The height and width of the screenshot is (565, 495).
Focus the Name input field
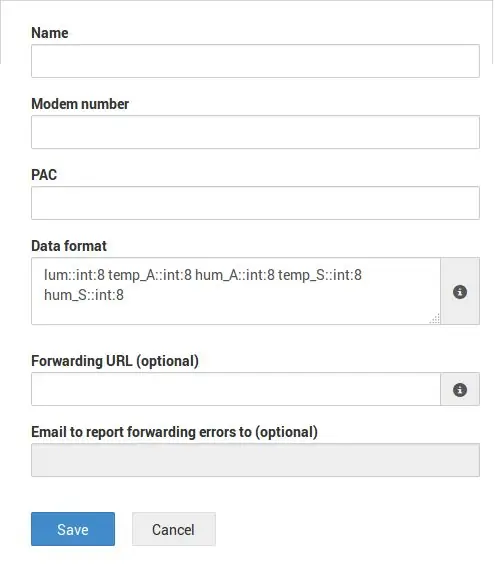tap(255, 61)
